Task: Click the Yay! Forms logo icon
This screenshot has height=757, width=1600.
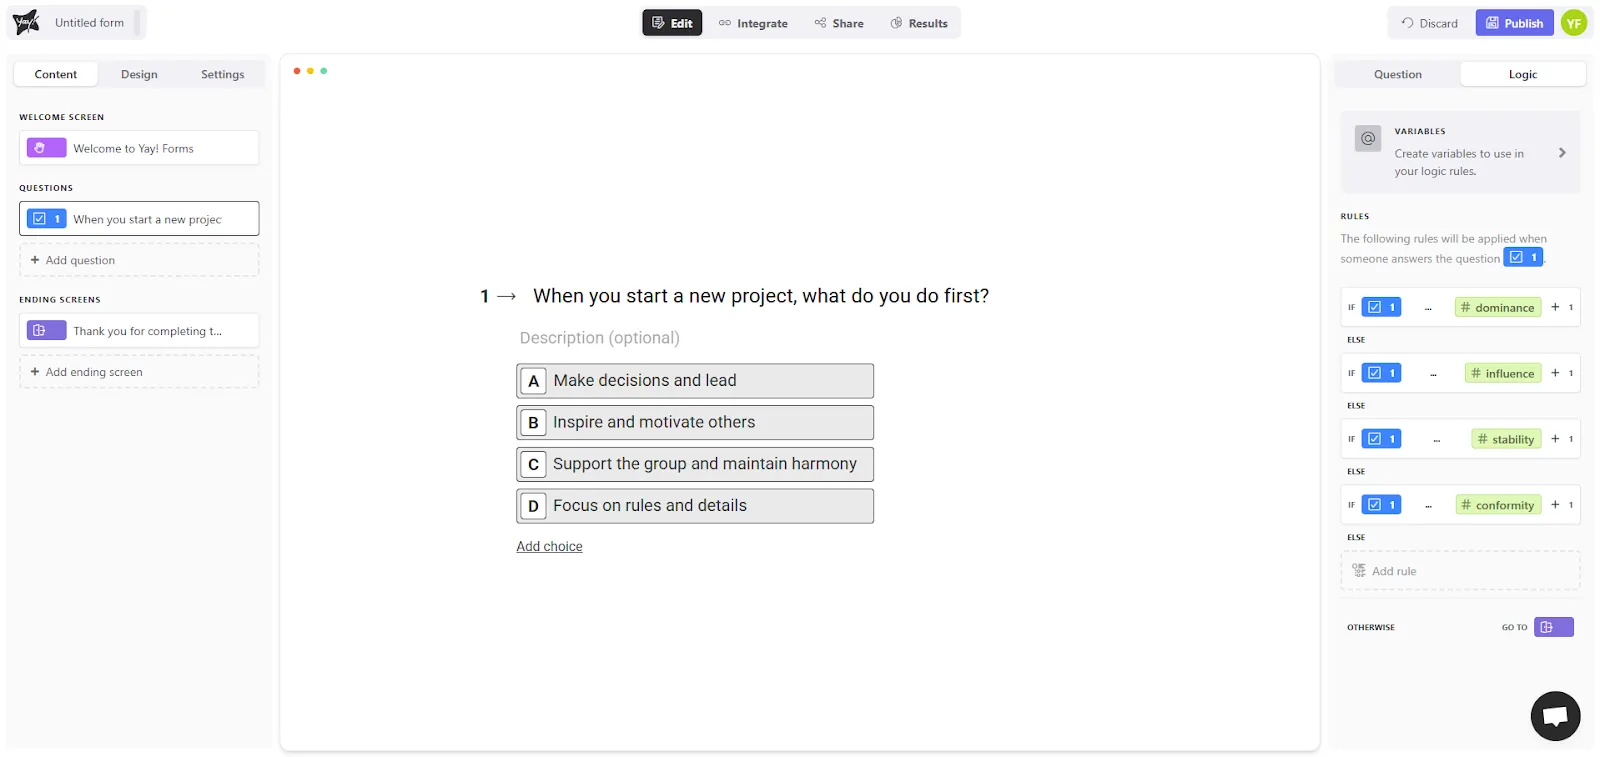Action: [26, 22]
